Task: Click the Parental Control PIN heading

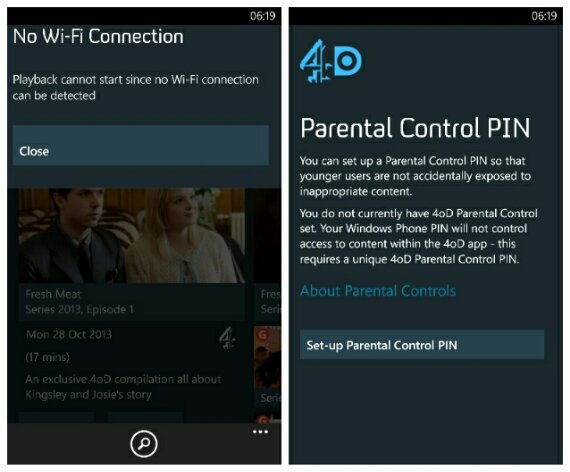Action: 415,128
